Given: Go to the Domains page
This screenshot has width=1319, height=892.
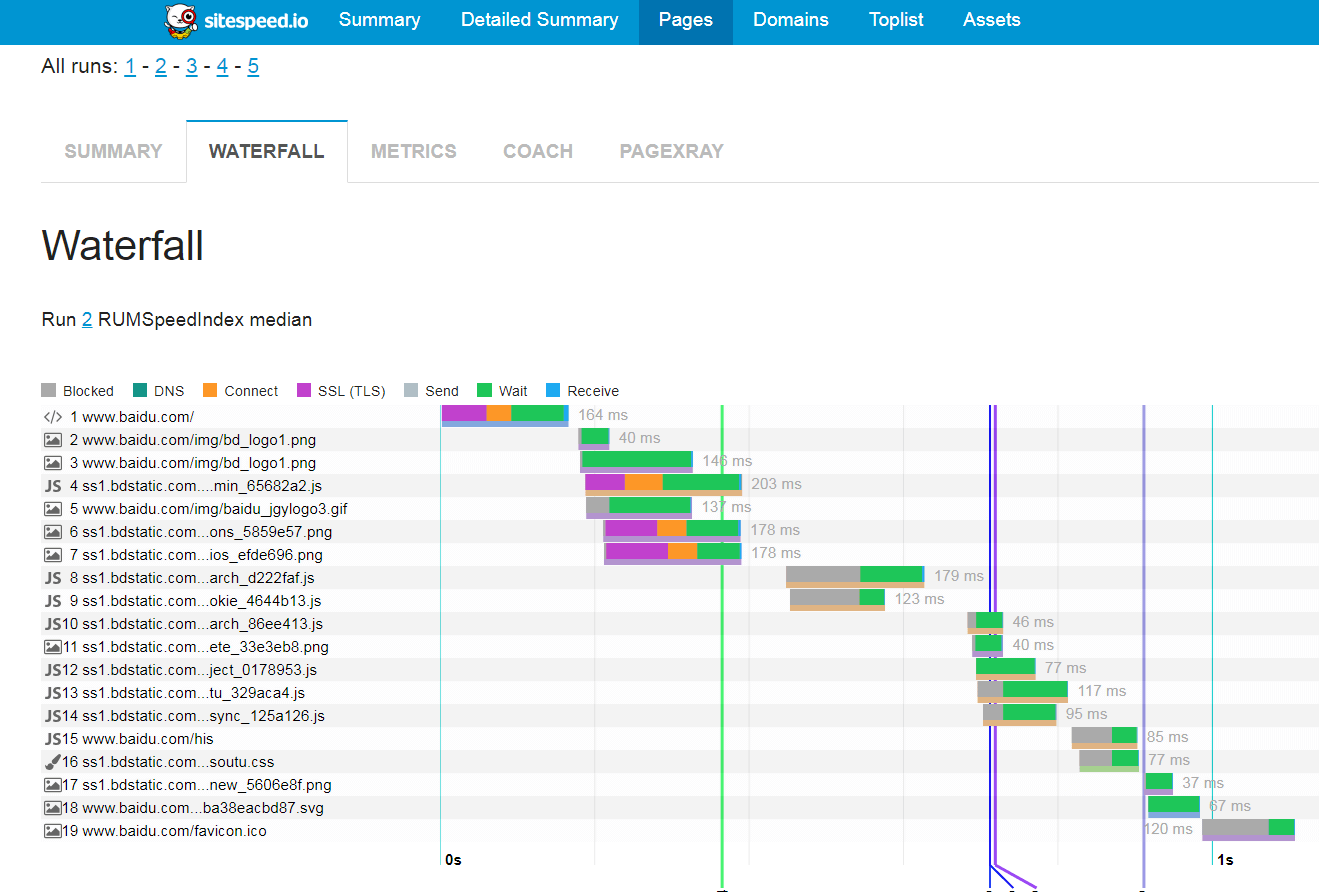Looking at the screenshot, I should point(790,20).
